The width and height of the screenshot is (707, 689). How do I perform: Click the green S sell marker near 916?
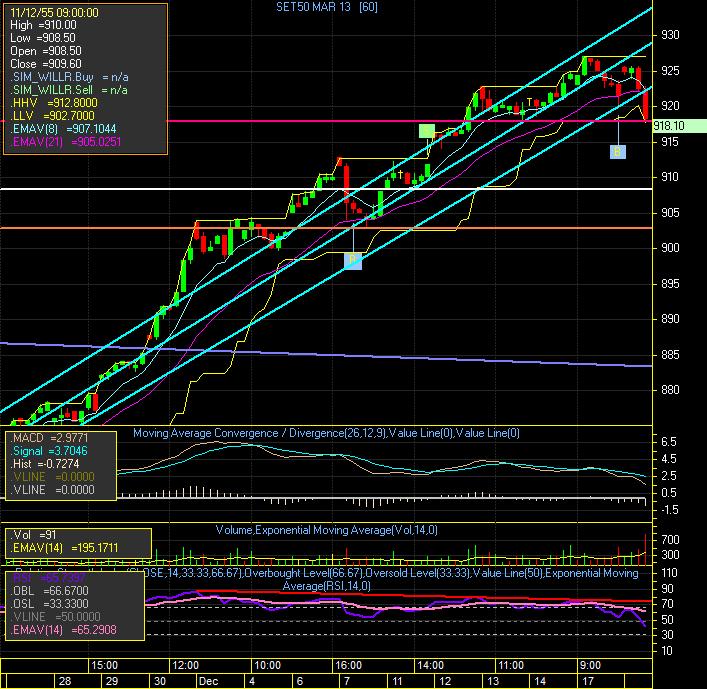(427, 131)
